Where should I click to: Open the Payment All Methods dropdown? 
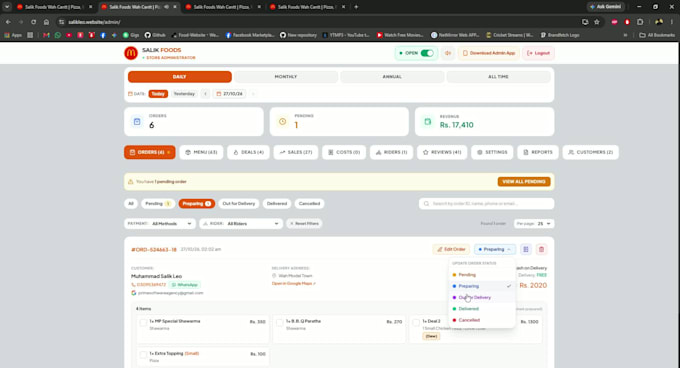(x=160, y=224)
